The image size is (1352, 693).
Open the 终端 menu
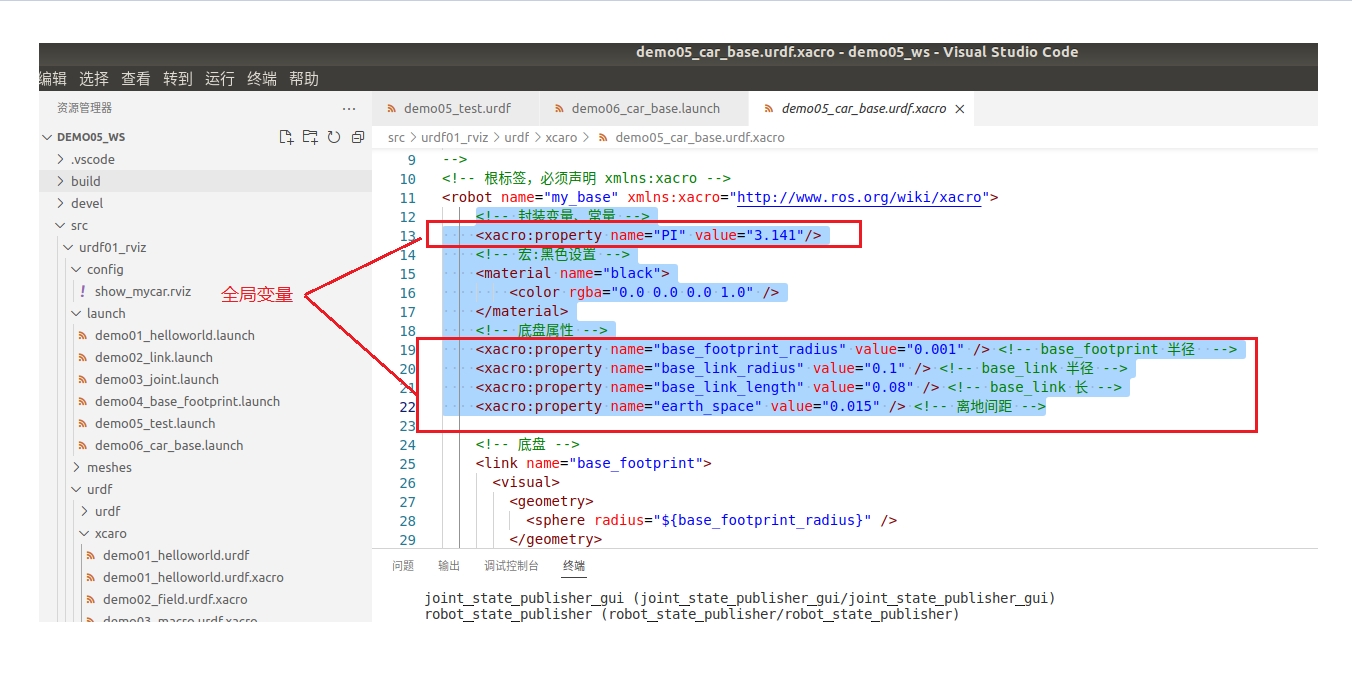[262, 77]
